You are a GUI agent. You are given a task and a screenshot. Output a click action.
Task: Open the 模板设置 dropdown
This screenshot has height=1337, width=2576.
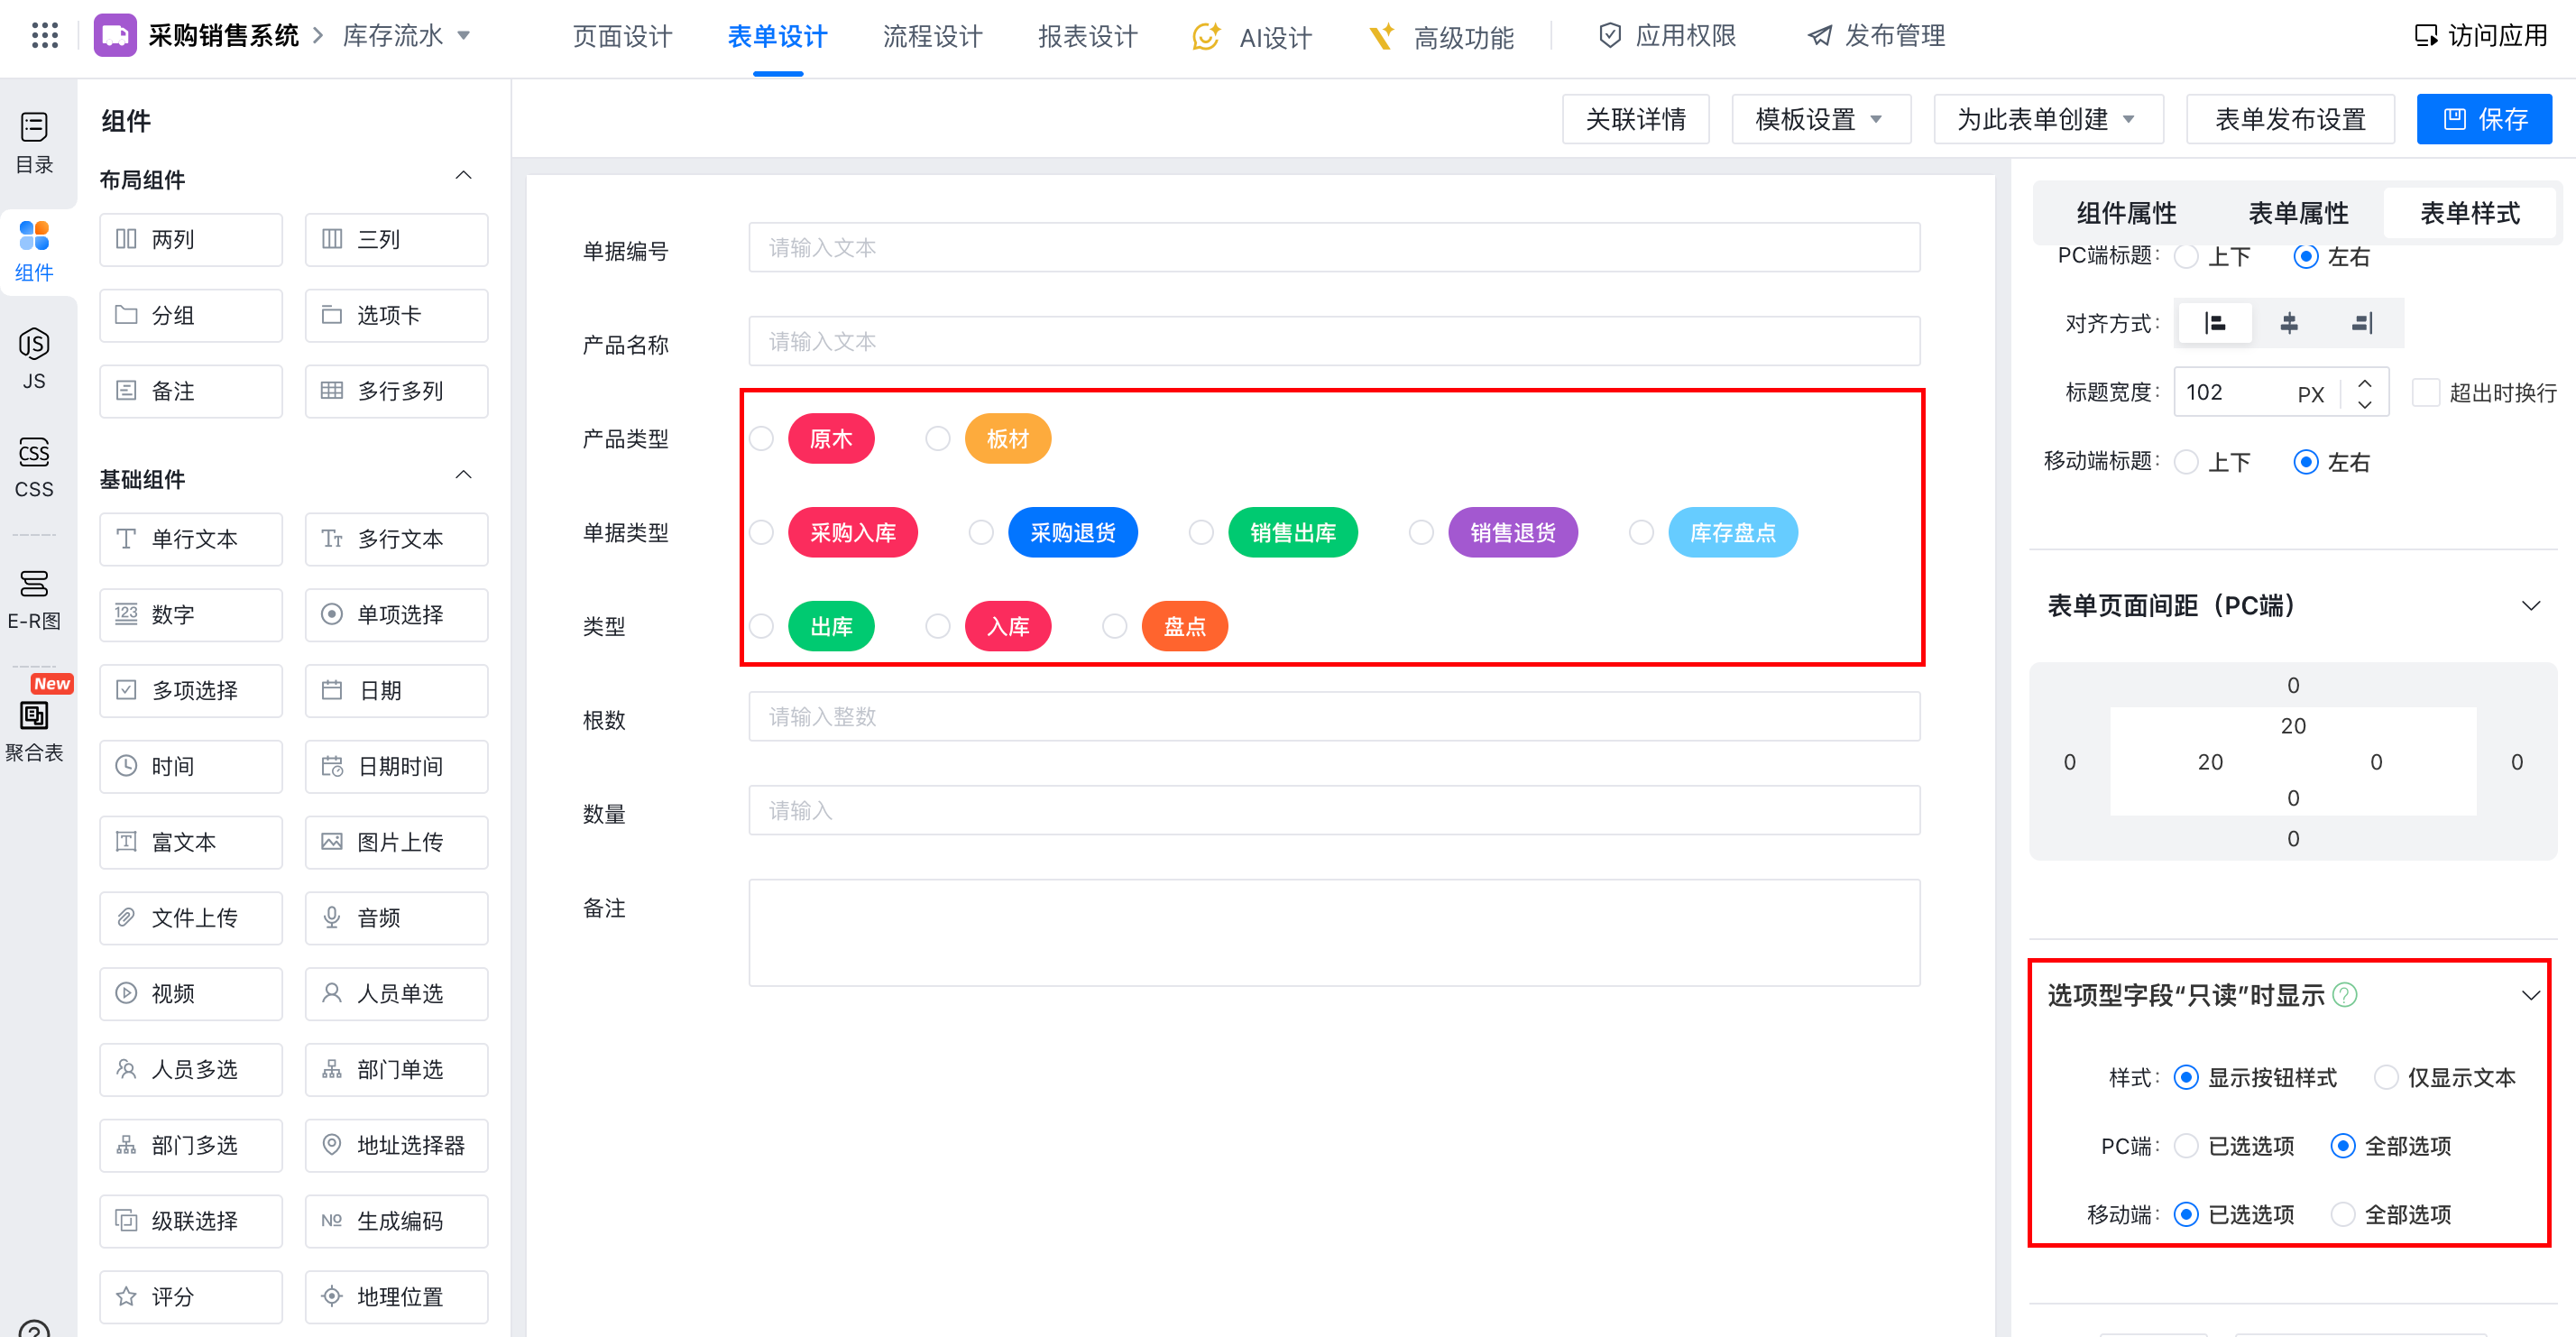pyautogui.click(x=1819, y=119)
